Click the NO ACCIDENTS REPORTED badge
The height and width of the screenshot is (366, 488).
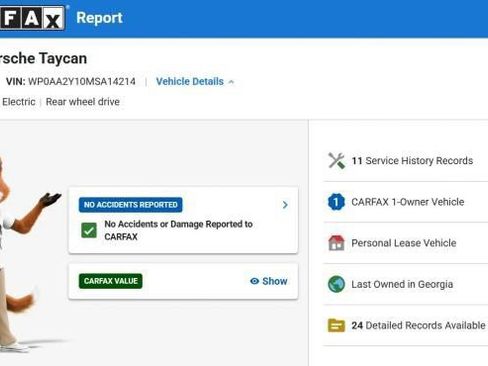pos(131,205)
